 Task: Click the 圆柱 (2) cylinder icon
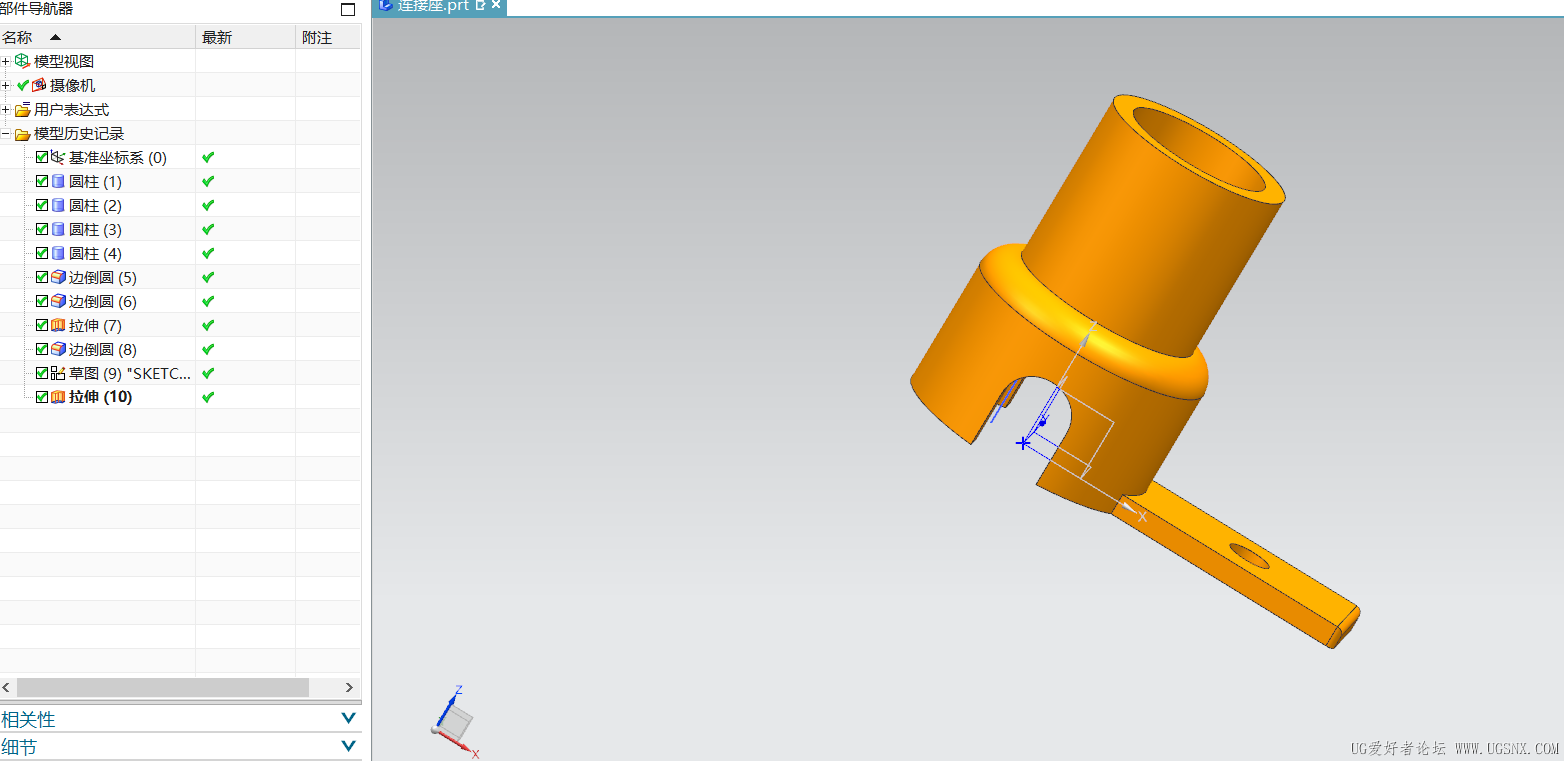pos(58,205)
